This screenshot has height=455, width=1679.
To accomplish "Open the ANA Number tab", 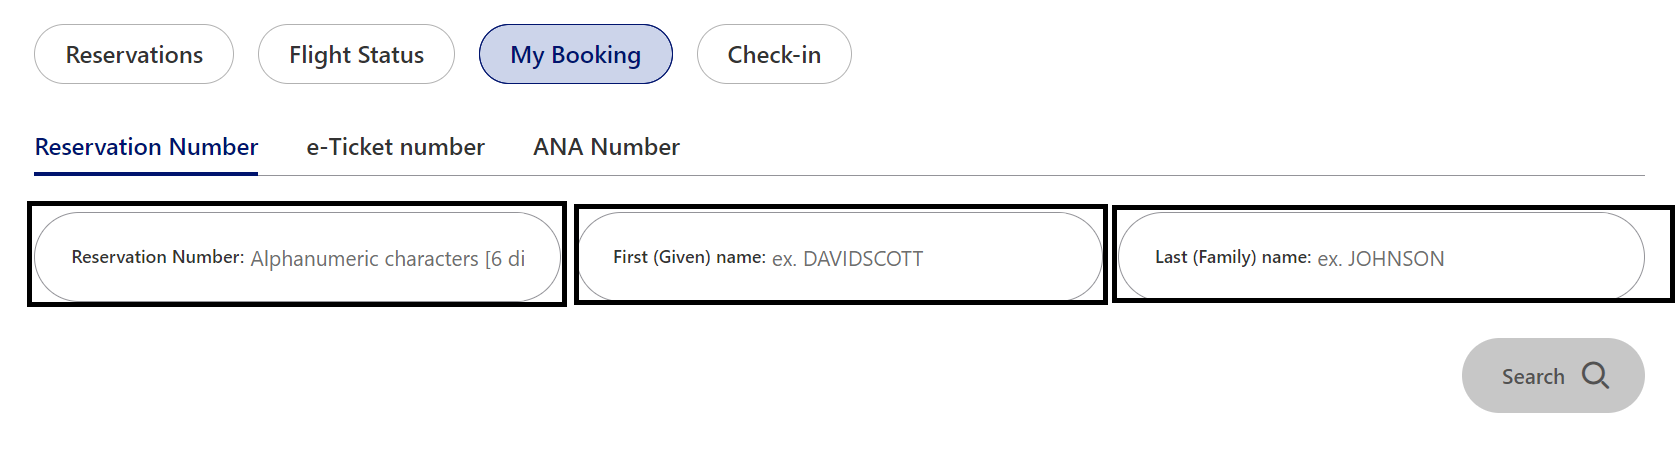I will (606, 147).
